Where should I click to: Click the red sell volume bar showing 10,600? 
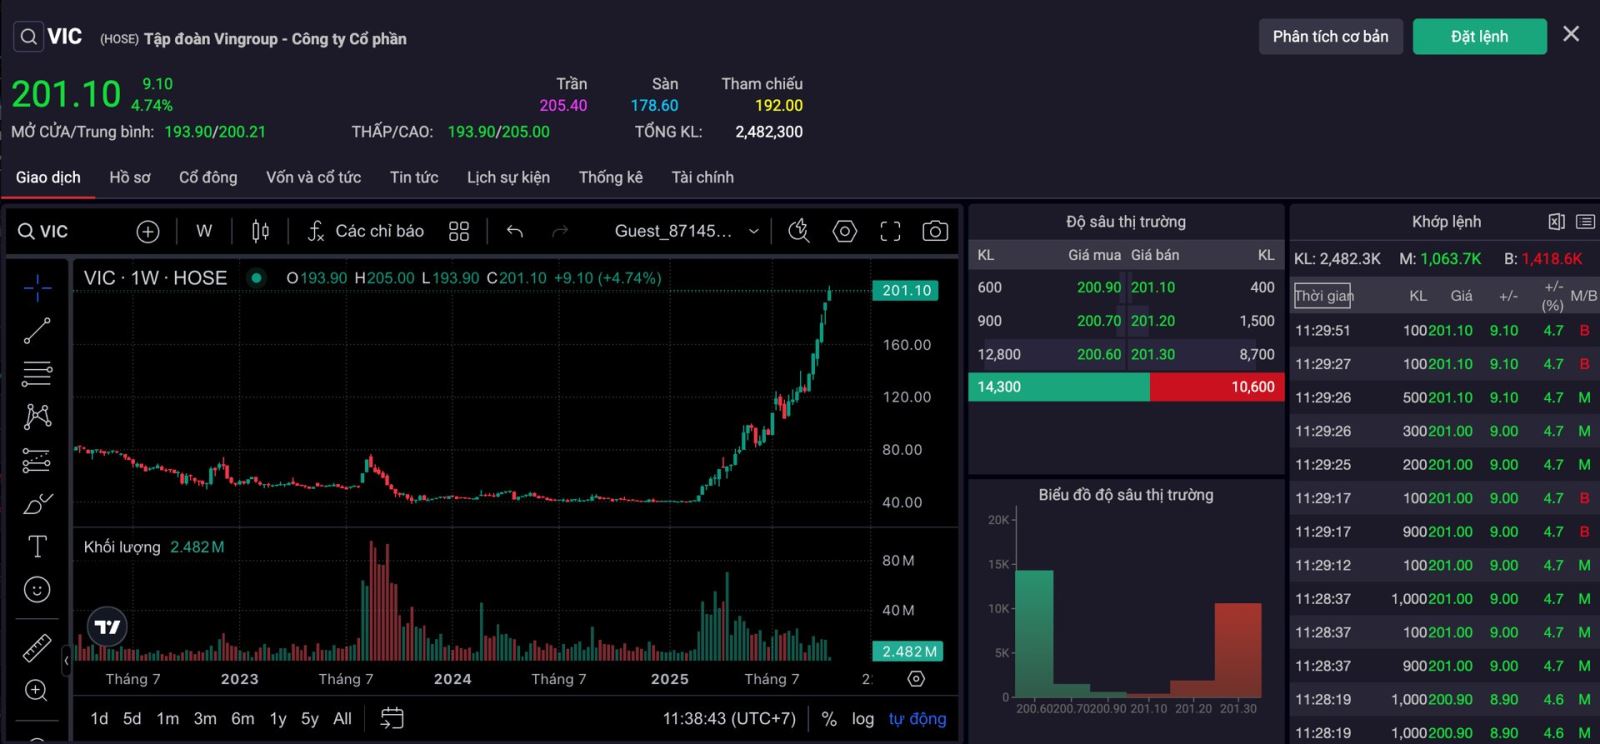pyautogui.click(x=1217, y=387)
